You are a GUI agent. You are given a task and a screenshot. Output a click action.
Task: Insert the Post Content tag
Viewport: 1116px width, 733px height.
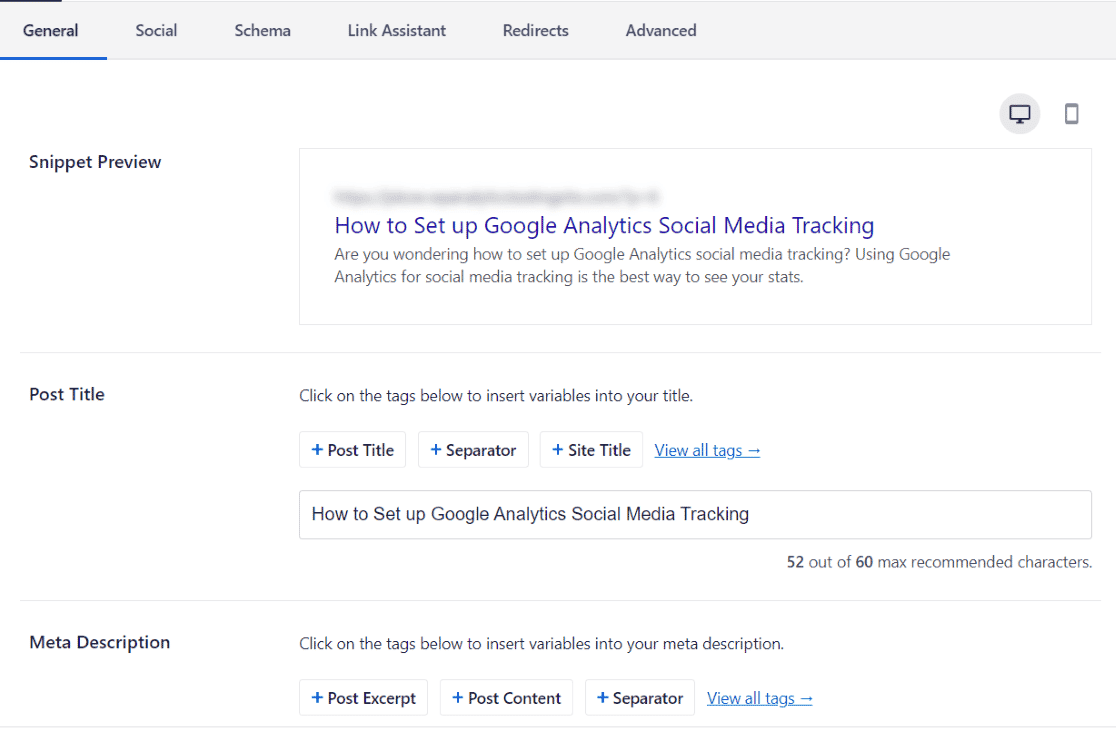coord(506,697)
